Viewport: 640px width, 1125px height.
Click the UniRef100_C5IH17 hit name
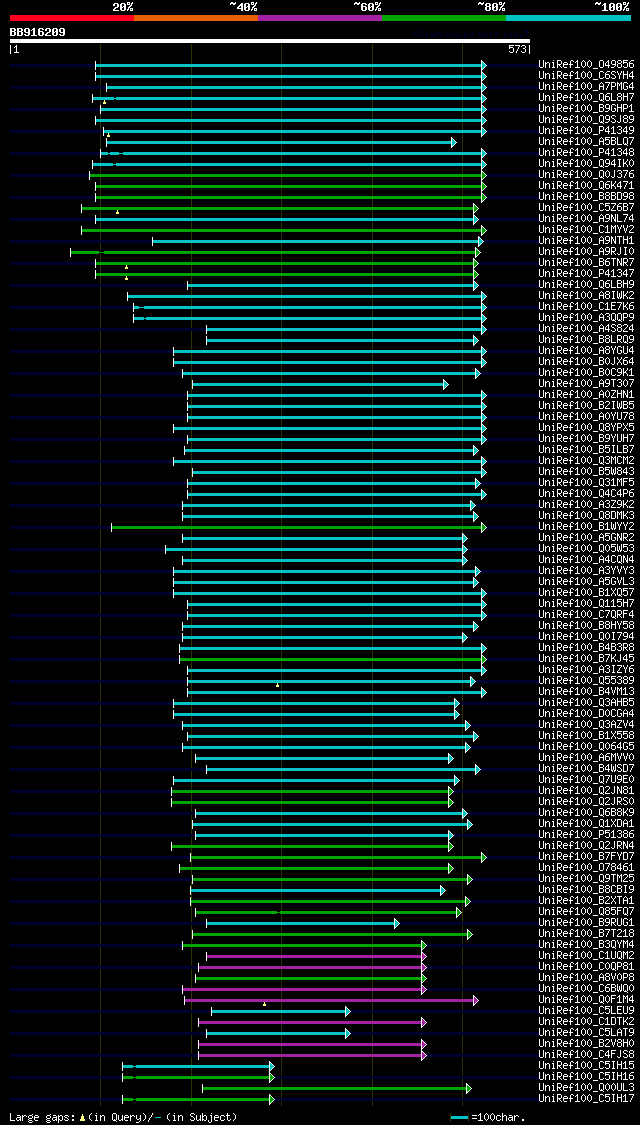click(x=586, y=1100)
